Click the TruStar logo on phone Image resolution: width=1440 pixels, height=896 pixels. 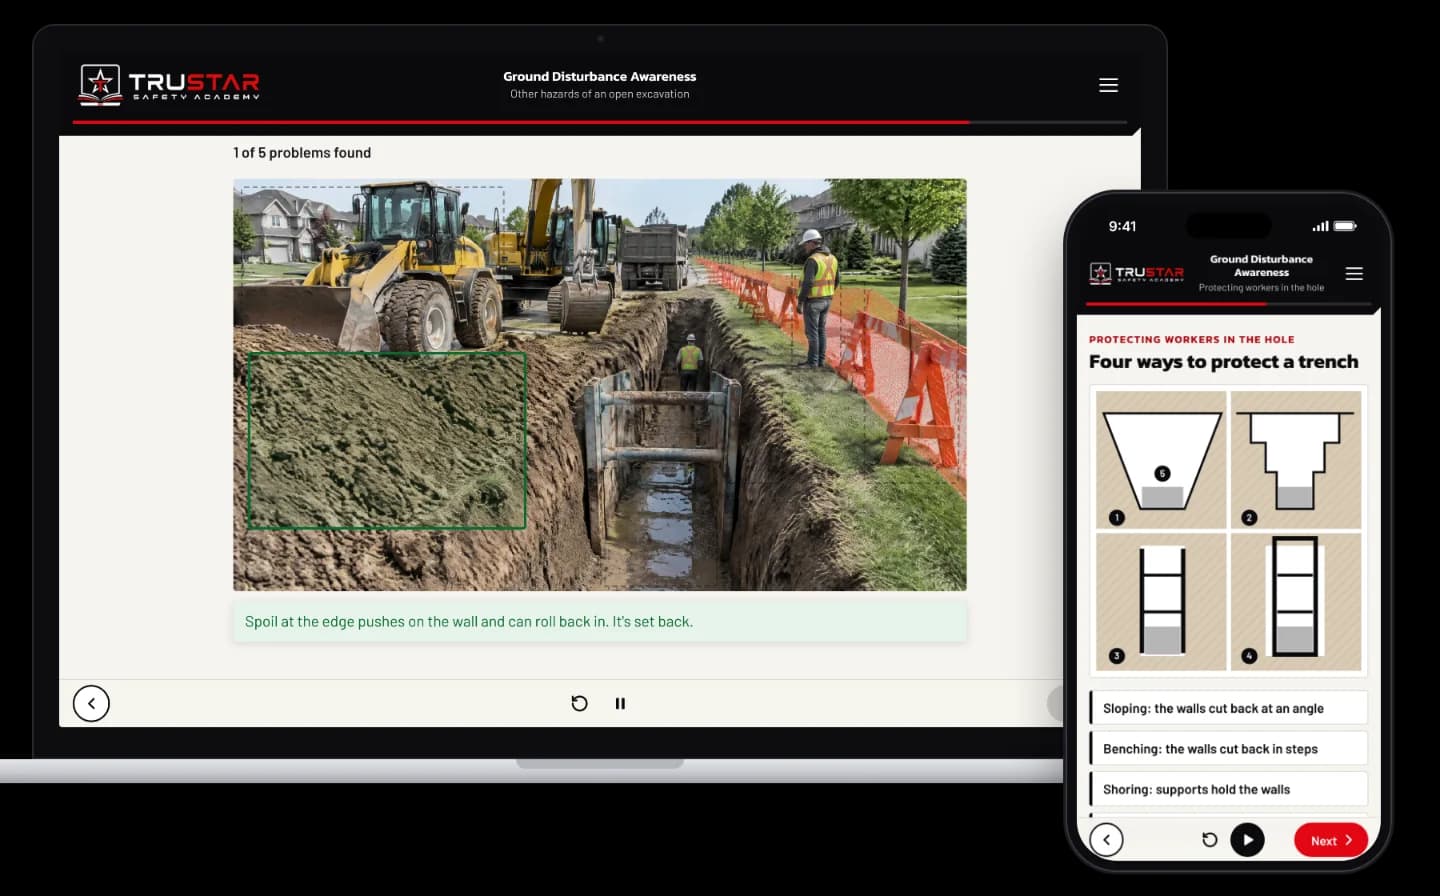pos(1137,272)
